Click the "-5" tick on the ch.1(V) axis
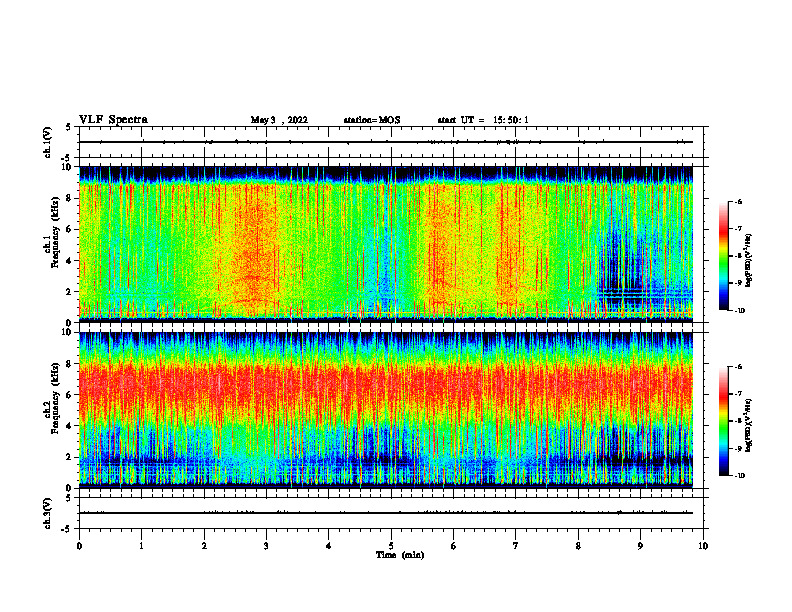This screenshot has width=792, height=612. point(67,158)
